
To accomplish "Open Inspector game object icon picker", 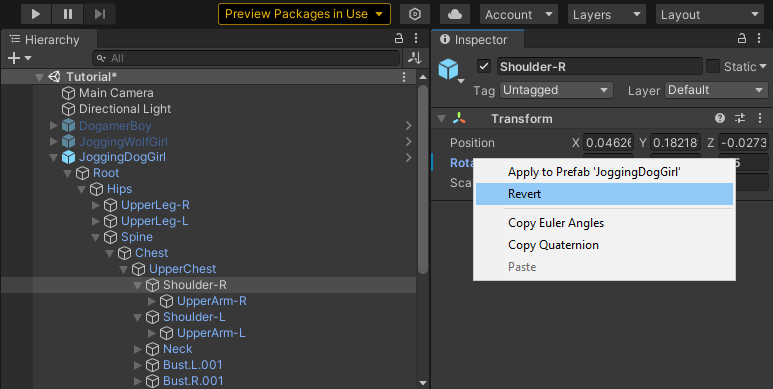I will [451, 71].
